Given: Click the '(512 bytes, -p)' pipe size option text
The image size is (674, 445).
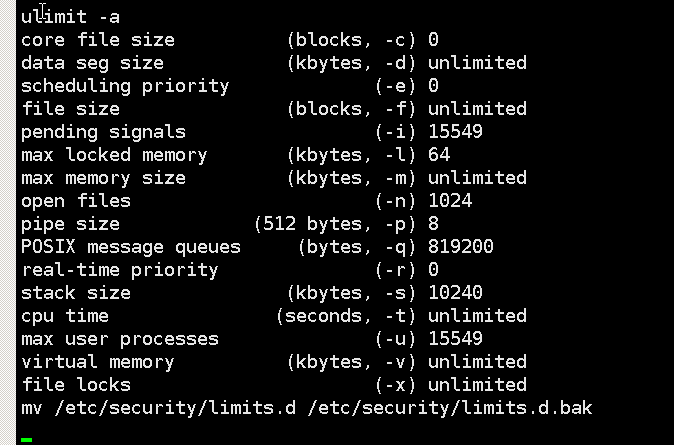Looking at the screenshot, I should click(x=335, y=224).
